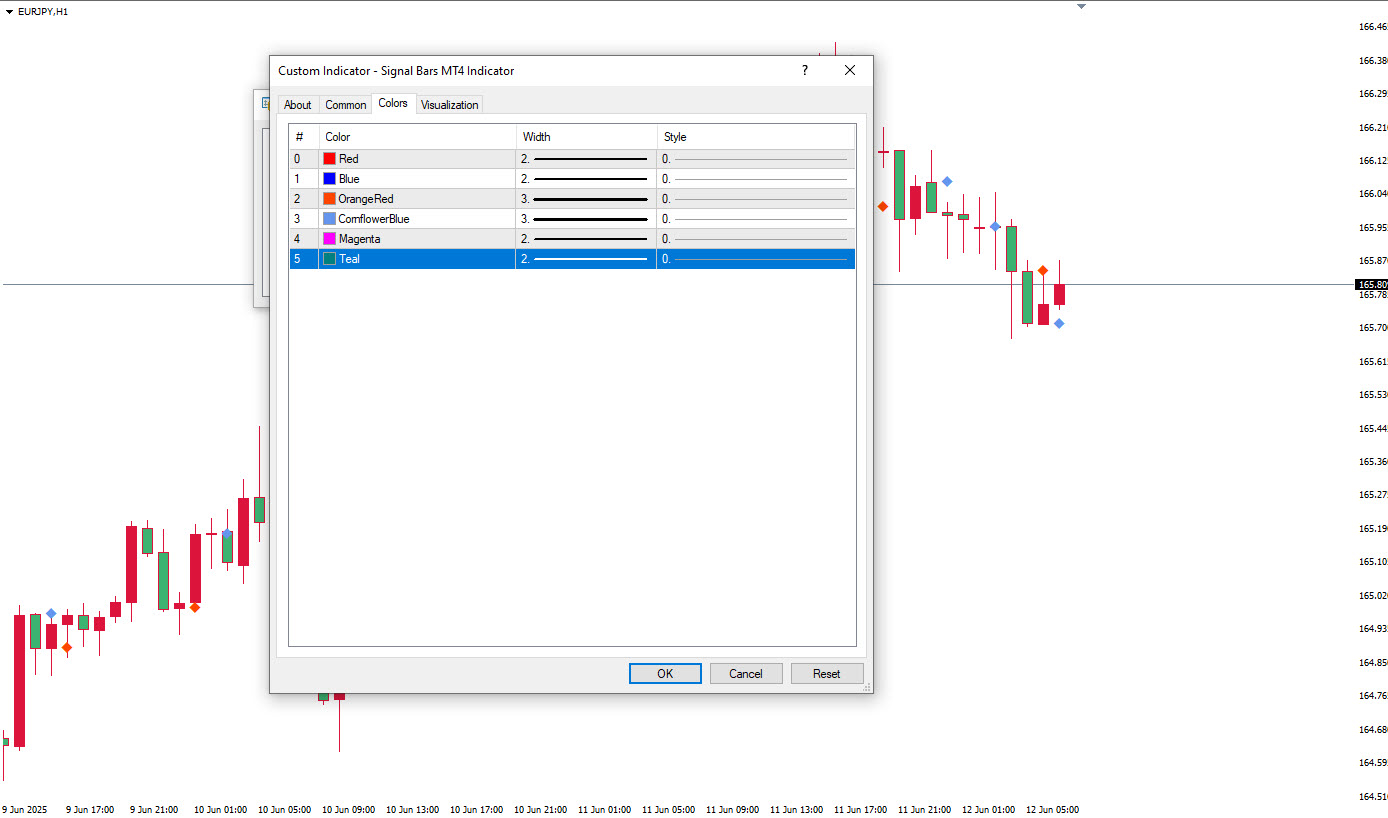Open the style dropdown for Teal row
Image resolution: width=1388 pixels, height=818 pixels.
point(755,259)
